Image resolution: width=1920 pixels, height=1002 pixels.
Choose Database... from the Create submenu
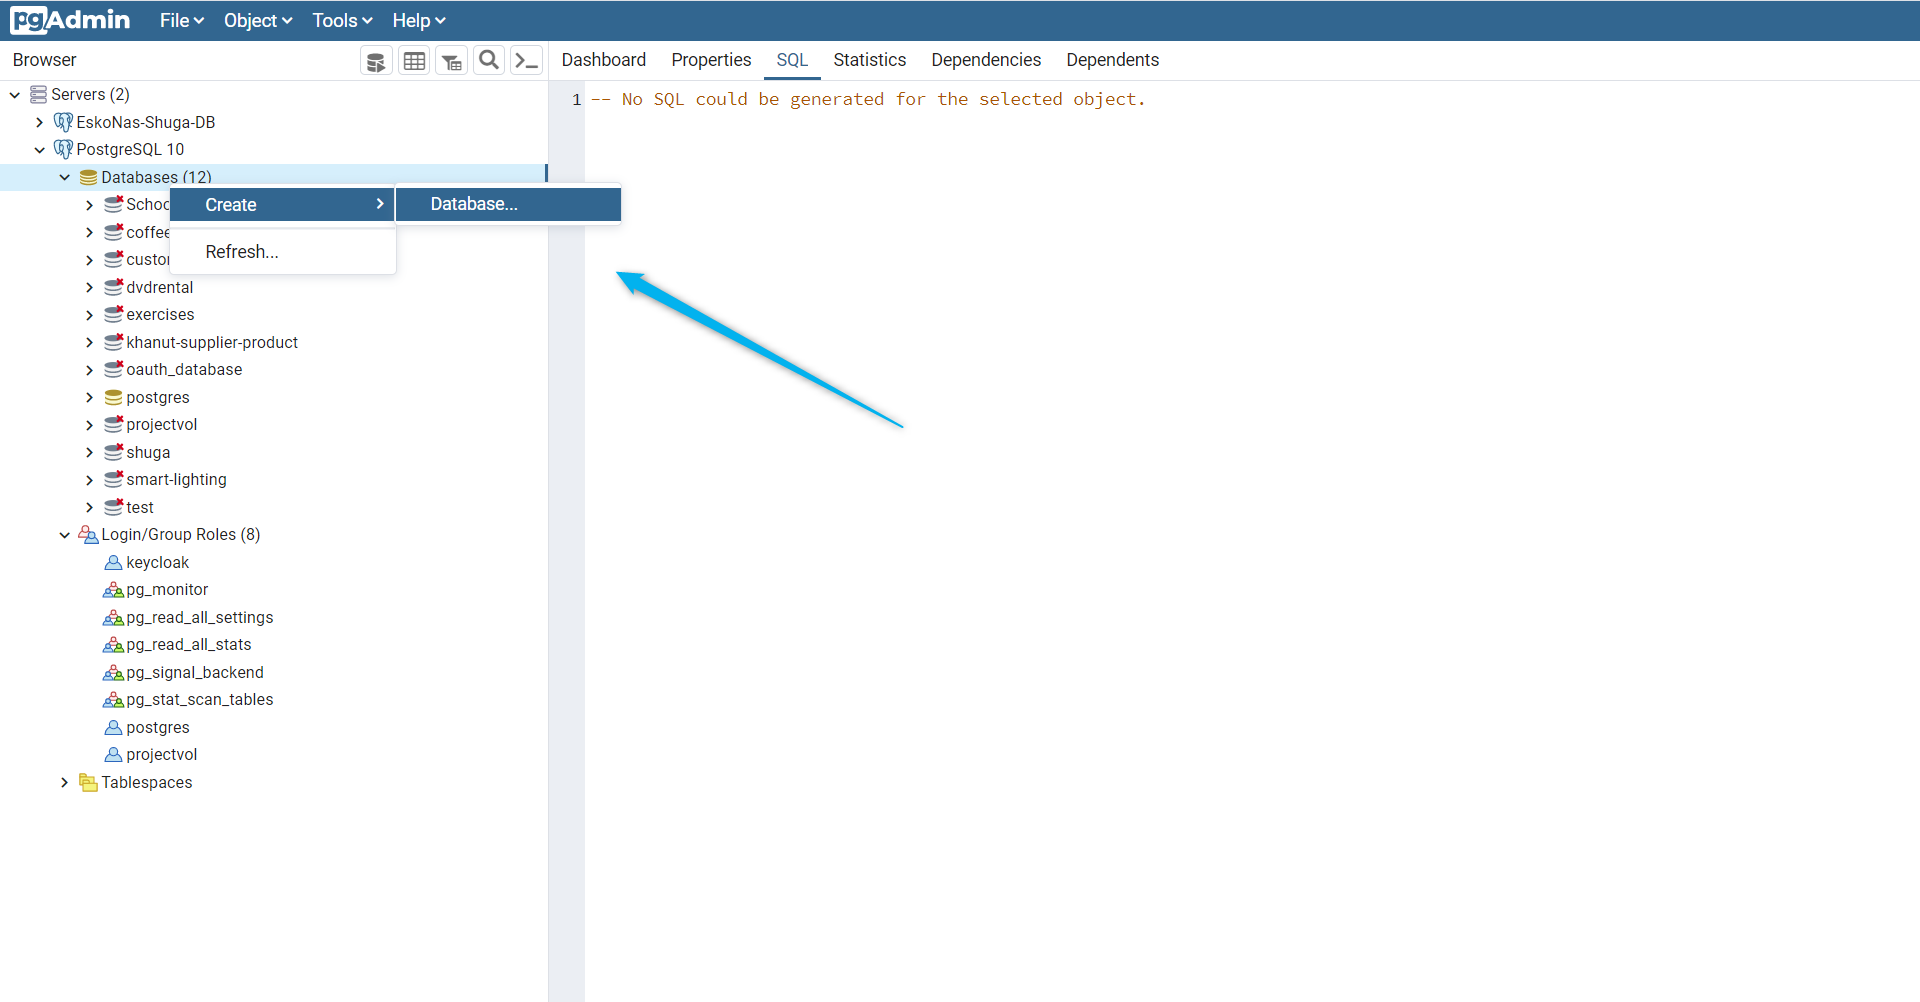(x=509, y=204)
